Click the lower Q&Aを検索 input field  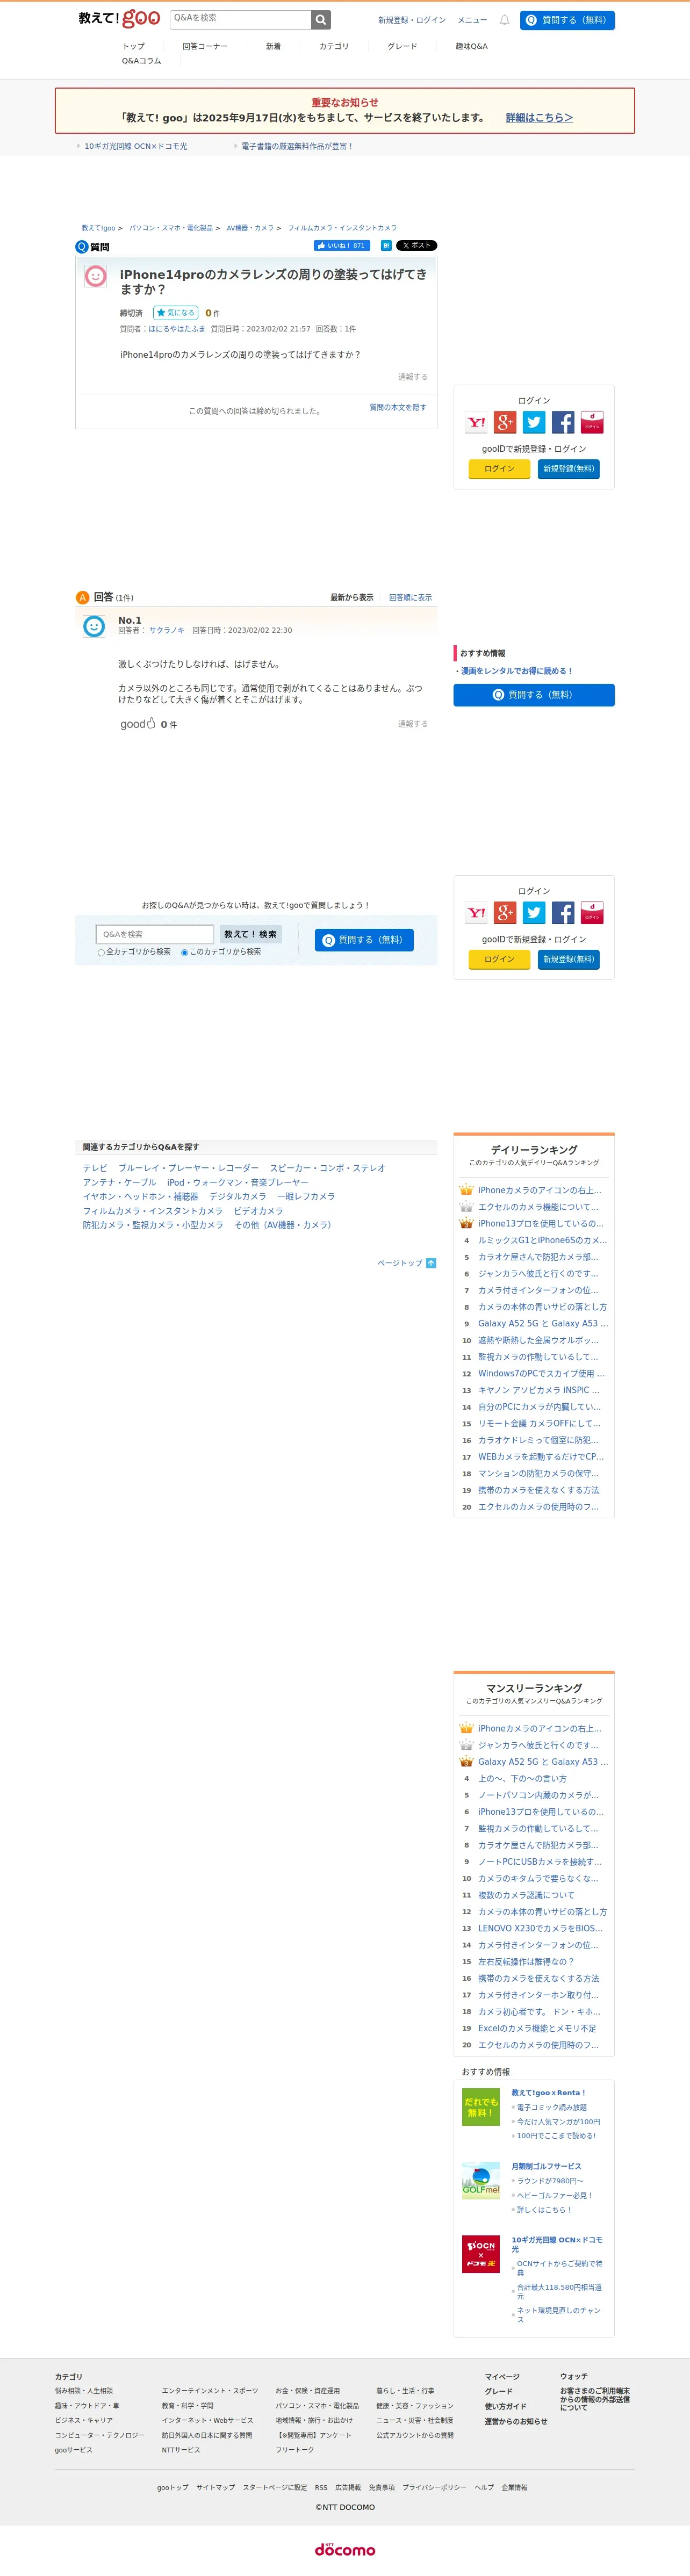[x=155, y=934]
